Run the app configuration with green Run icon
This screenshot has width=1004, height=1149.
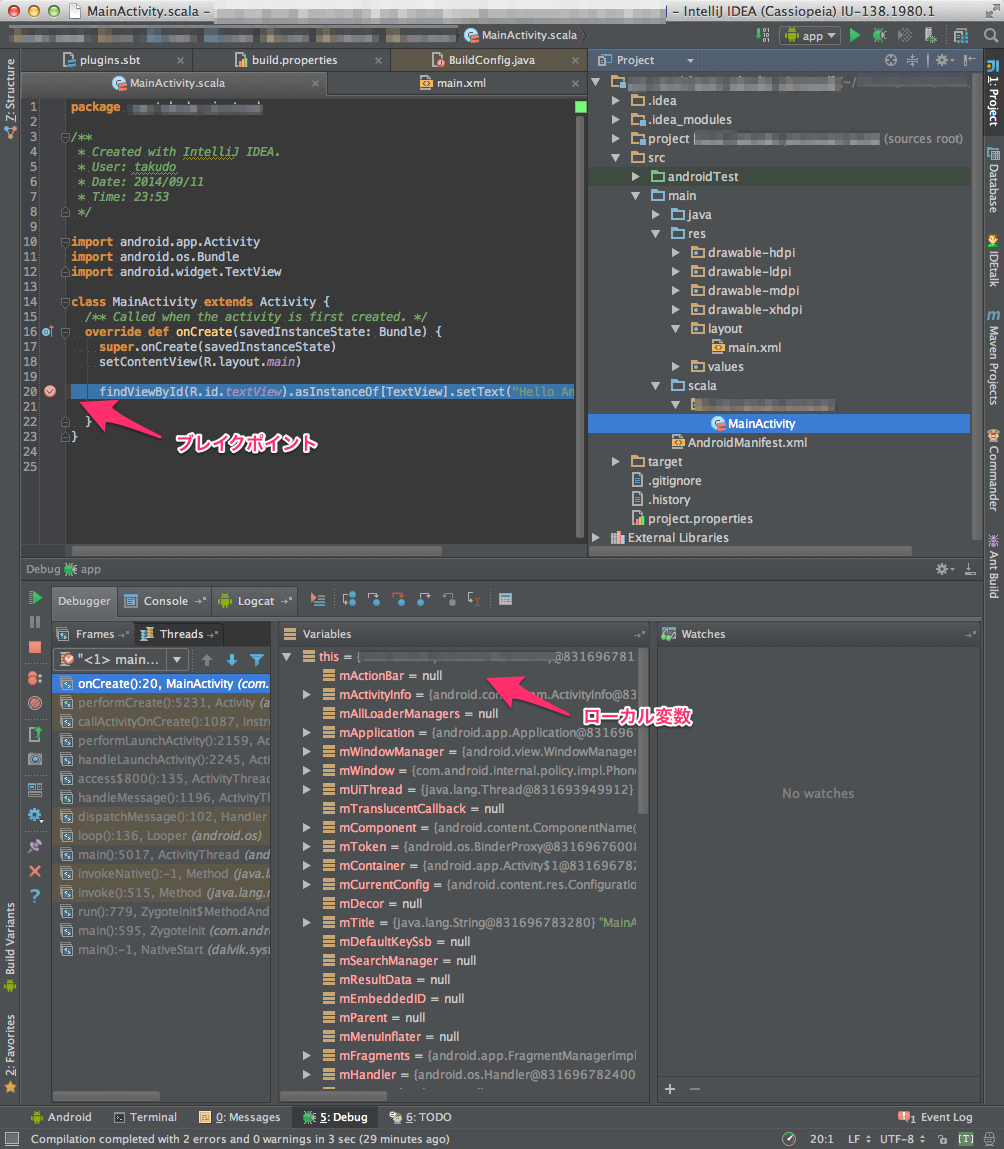click(x=855, y=35)
